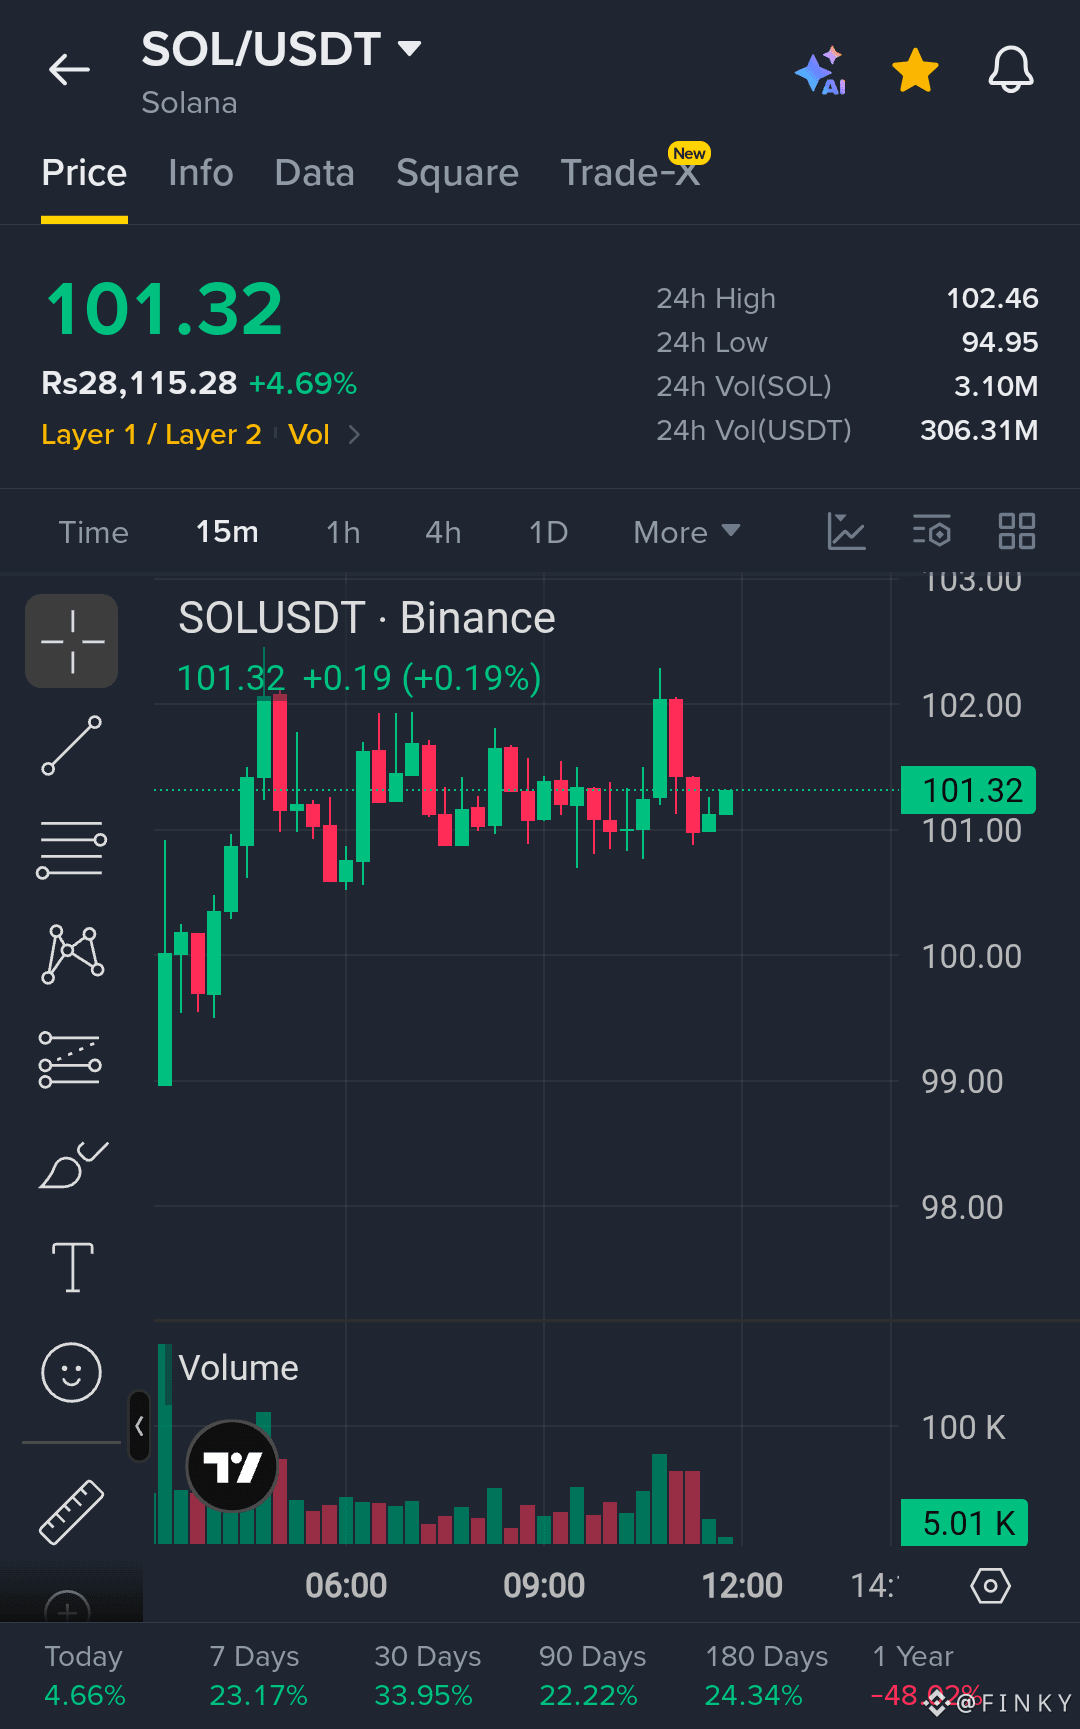The image size is (1080, 1729).
Task: Switch to the Square tab
Action: click(x=457, y=173)
